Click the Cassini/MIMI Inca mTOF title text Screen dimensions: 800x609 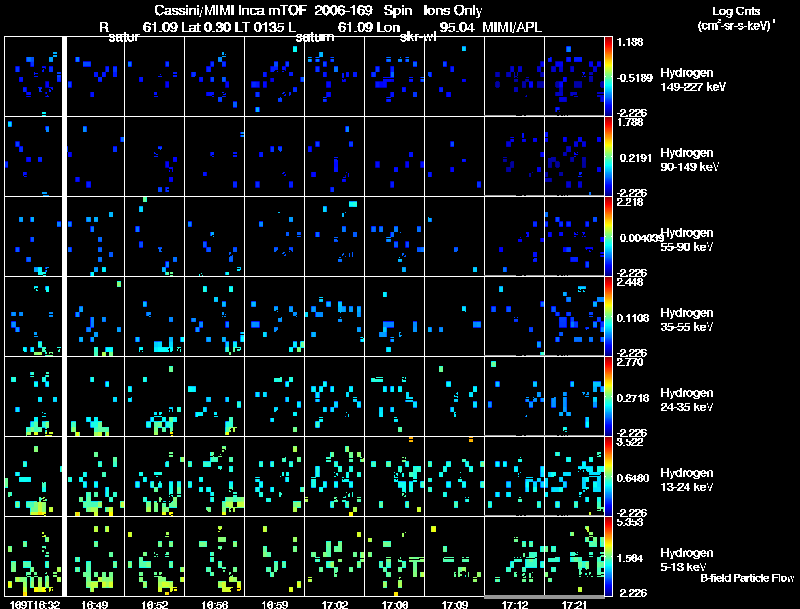click(230, 11)
